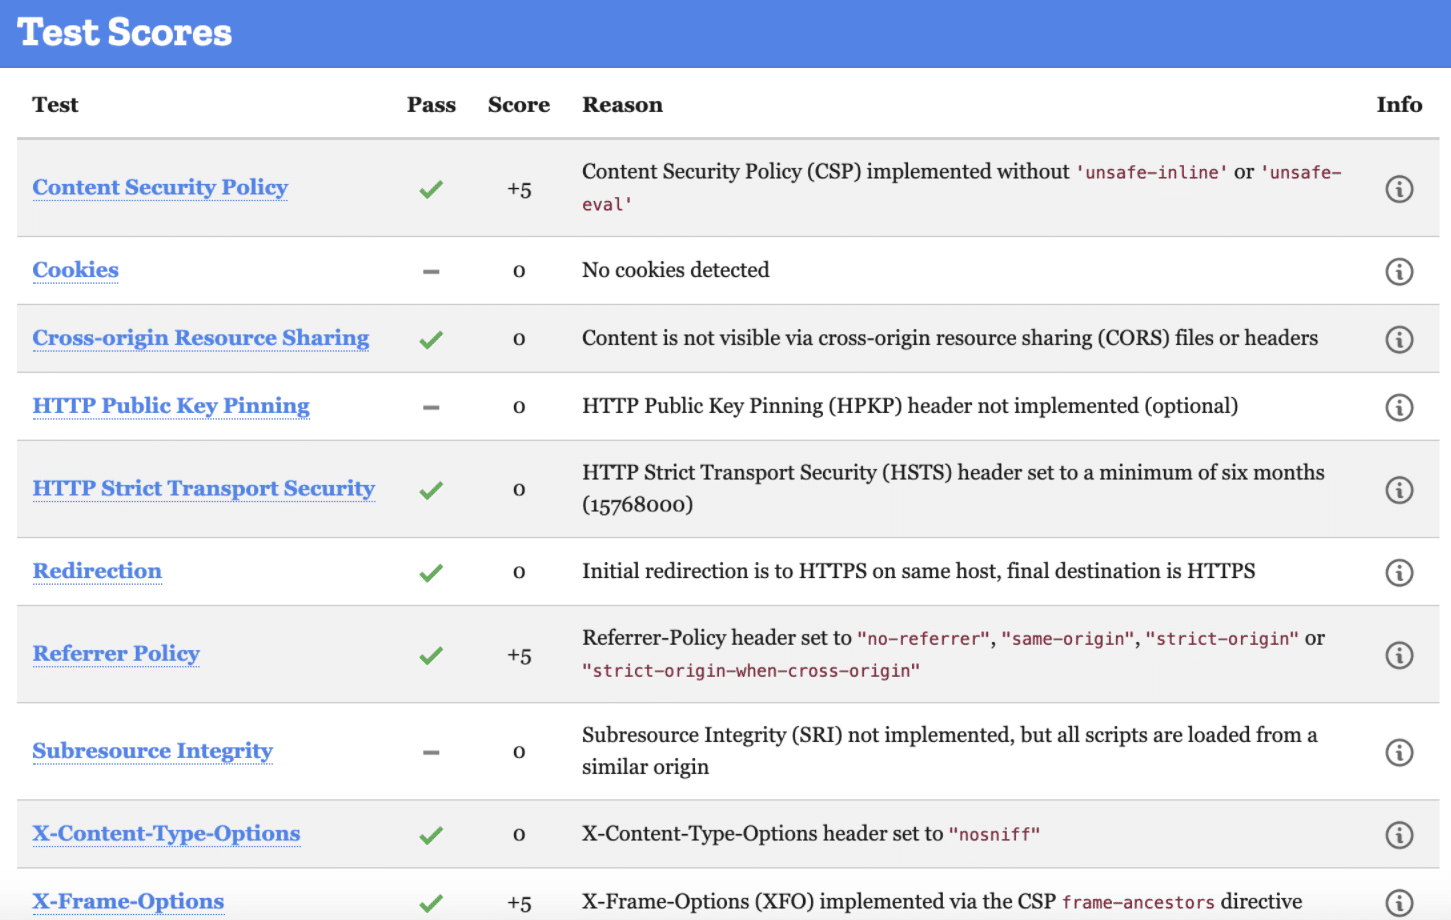Open HTTP Strict Transport Security link

(x=204, y=488)
